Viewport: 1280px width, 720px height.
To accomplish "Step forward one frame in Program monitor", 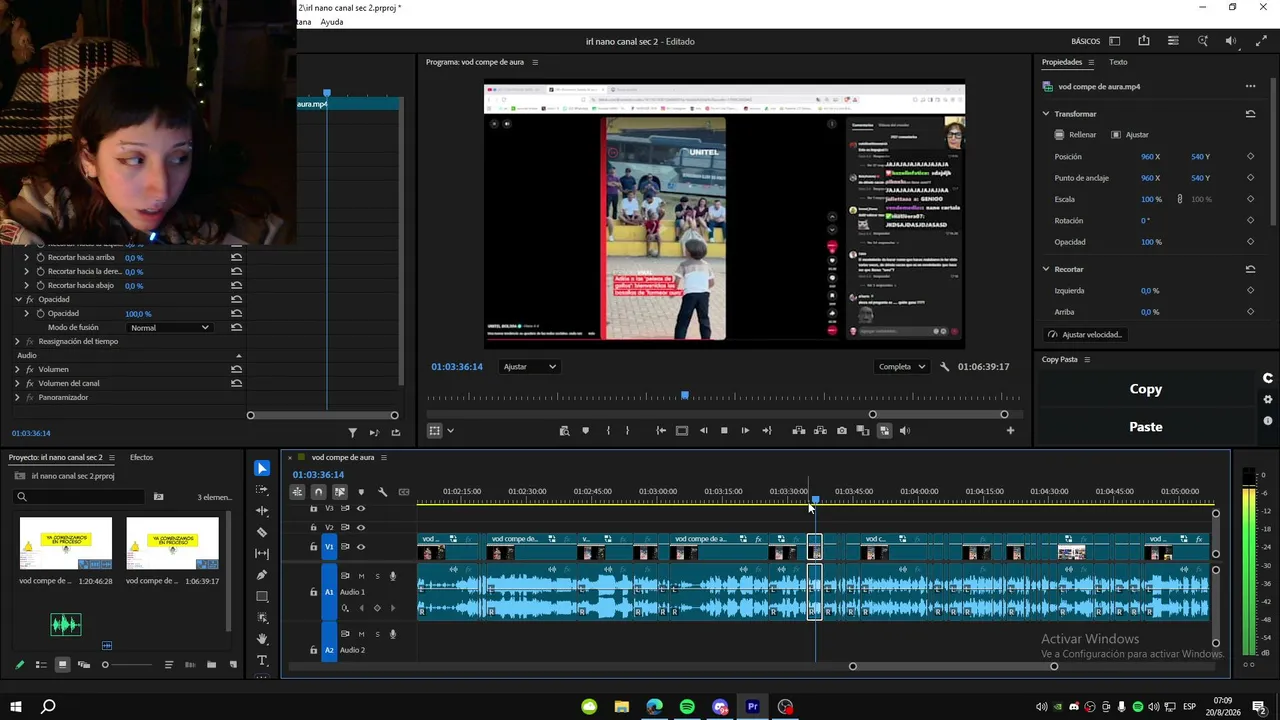I will [745, 431].
